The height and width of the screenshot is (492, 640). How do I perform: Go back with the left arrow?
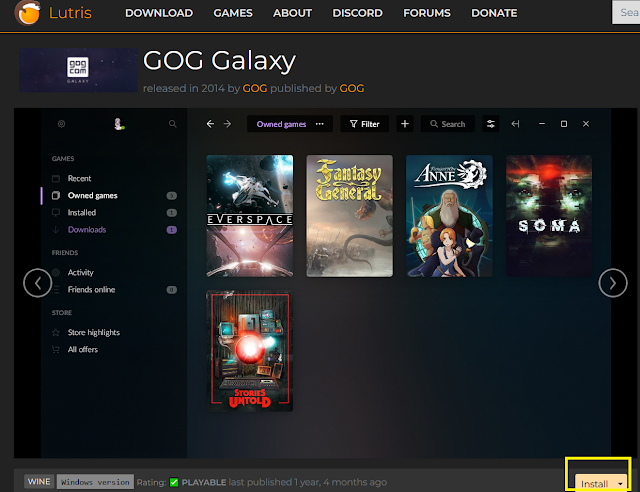pos(210,124)
